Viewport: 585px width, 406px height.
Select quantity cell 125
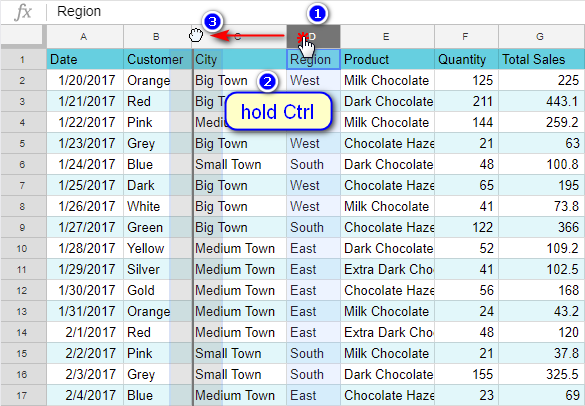point(466,81)
